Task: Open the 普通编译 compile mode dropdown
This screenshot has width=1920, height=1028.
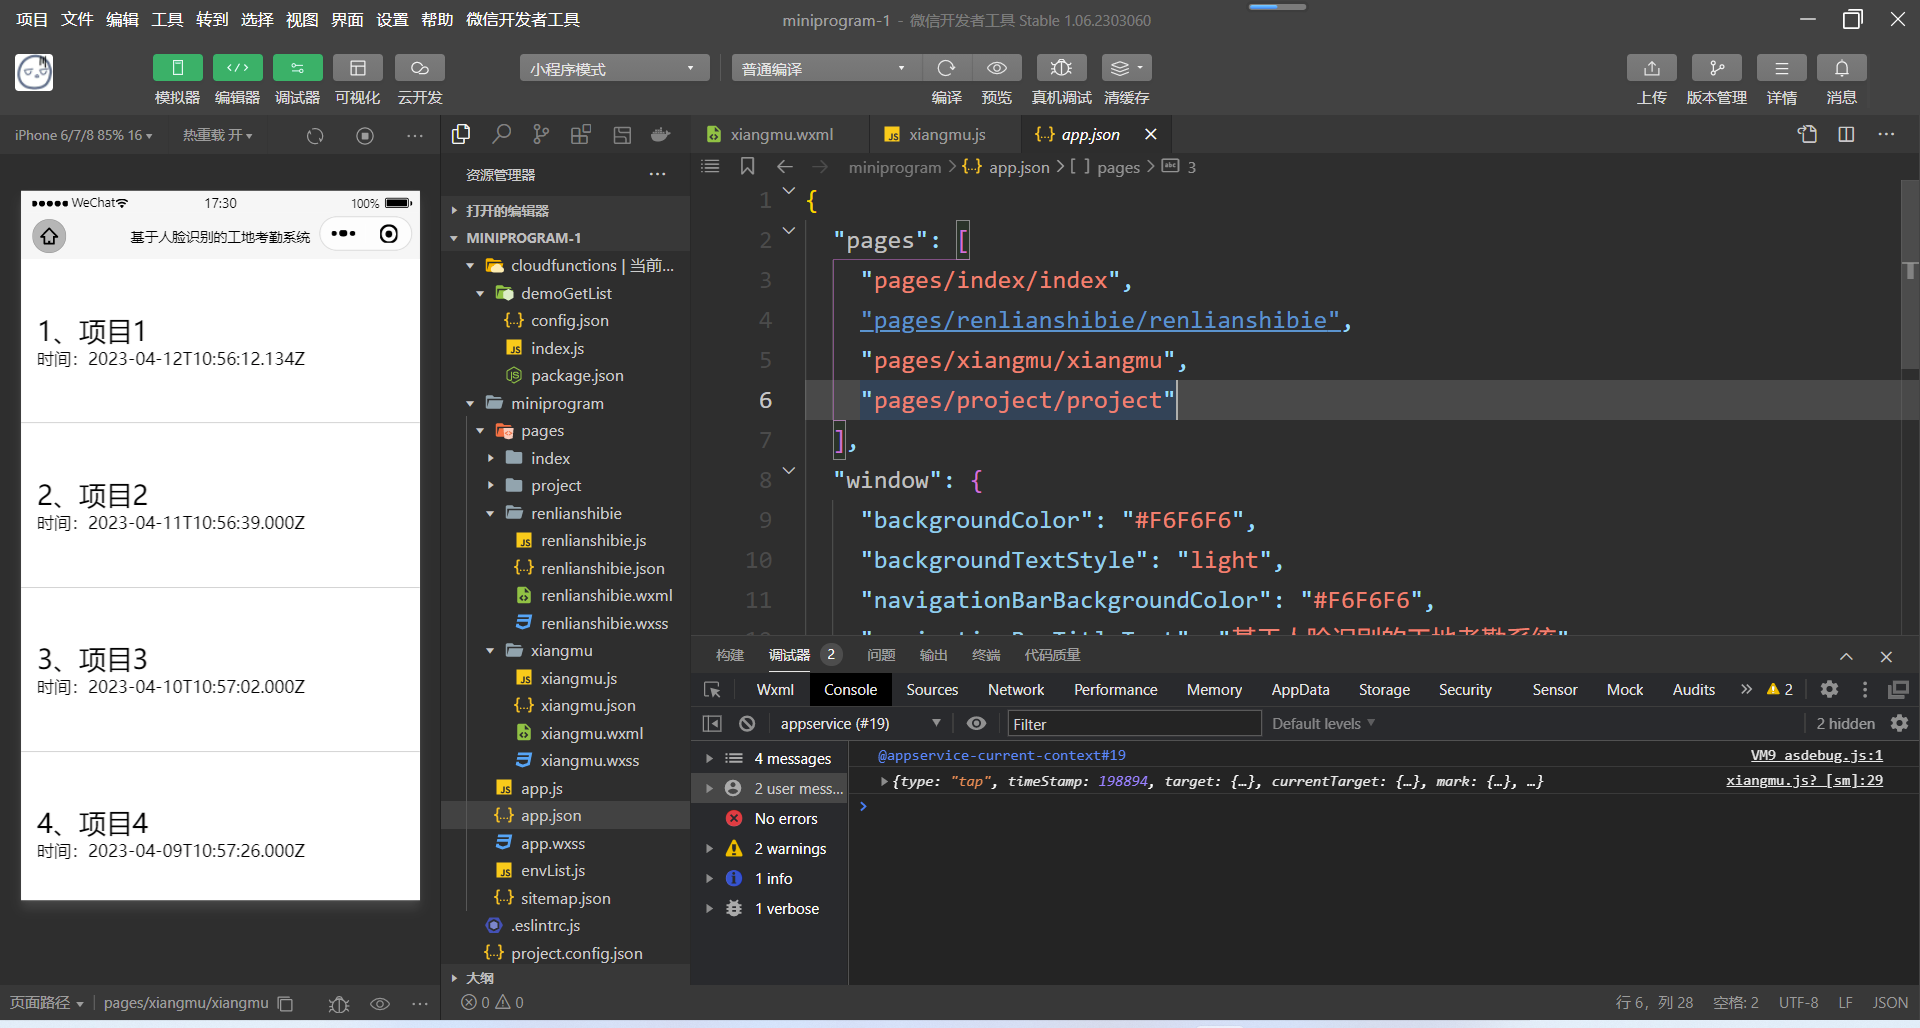Action: [825, 68]
